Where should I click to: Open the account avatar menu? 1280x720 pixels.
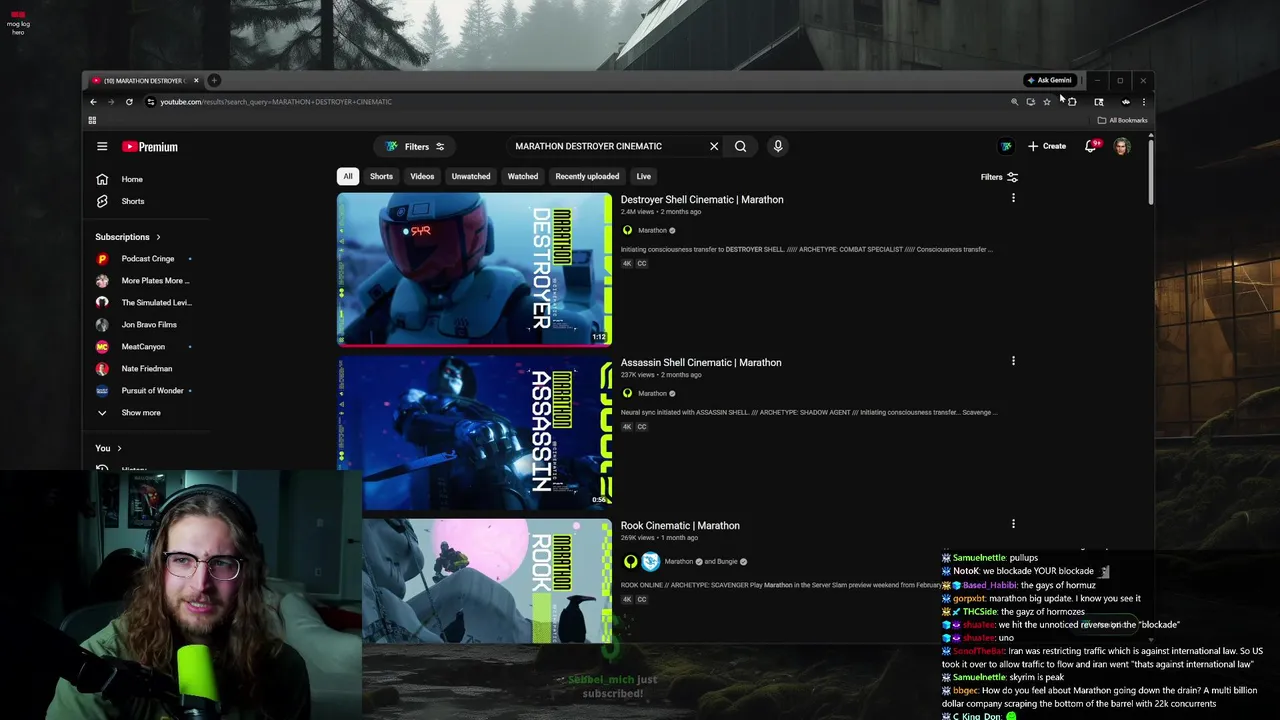[1122, 146]
